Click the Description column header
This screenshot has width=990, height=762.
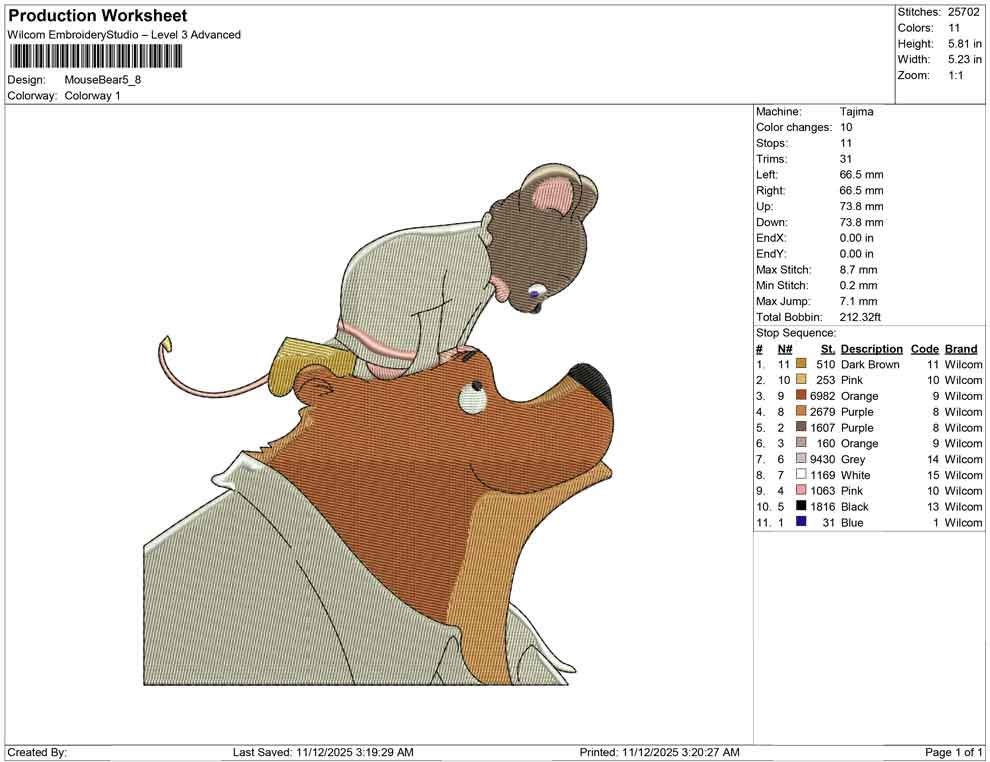point(871,348)
